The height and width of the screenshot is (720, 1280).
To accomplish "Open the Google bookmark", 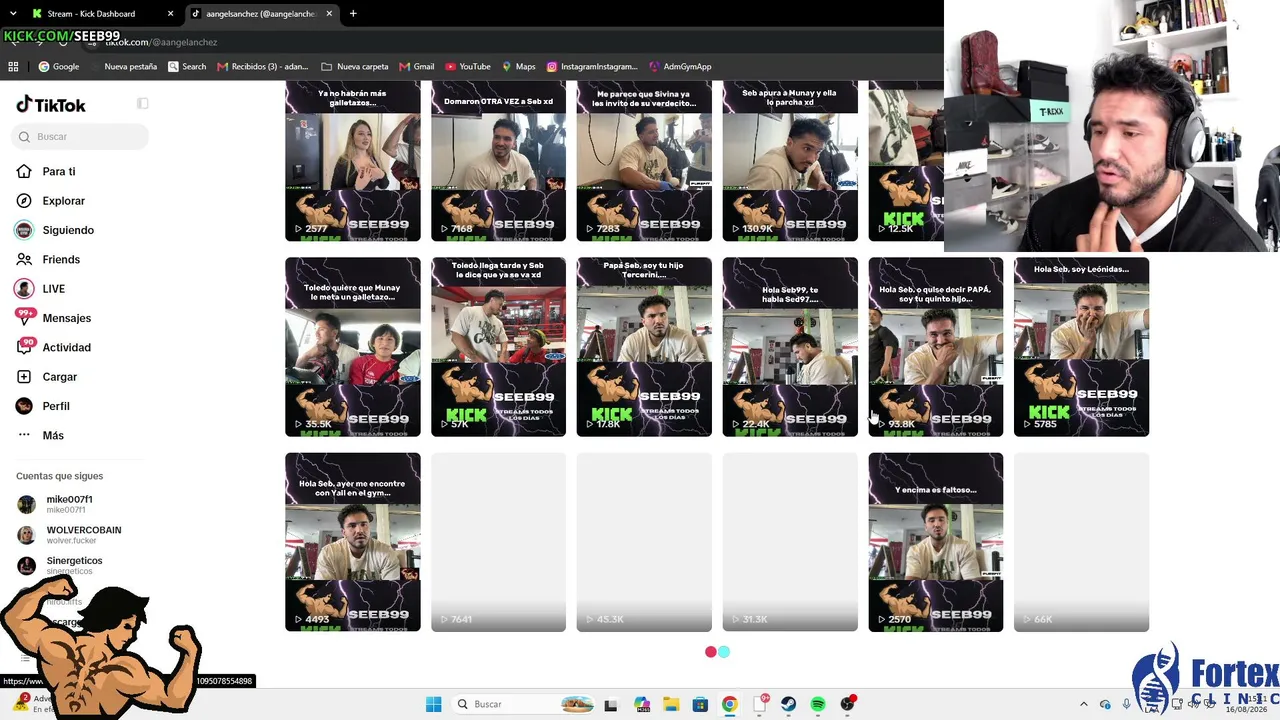I will coord(59,67).
